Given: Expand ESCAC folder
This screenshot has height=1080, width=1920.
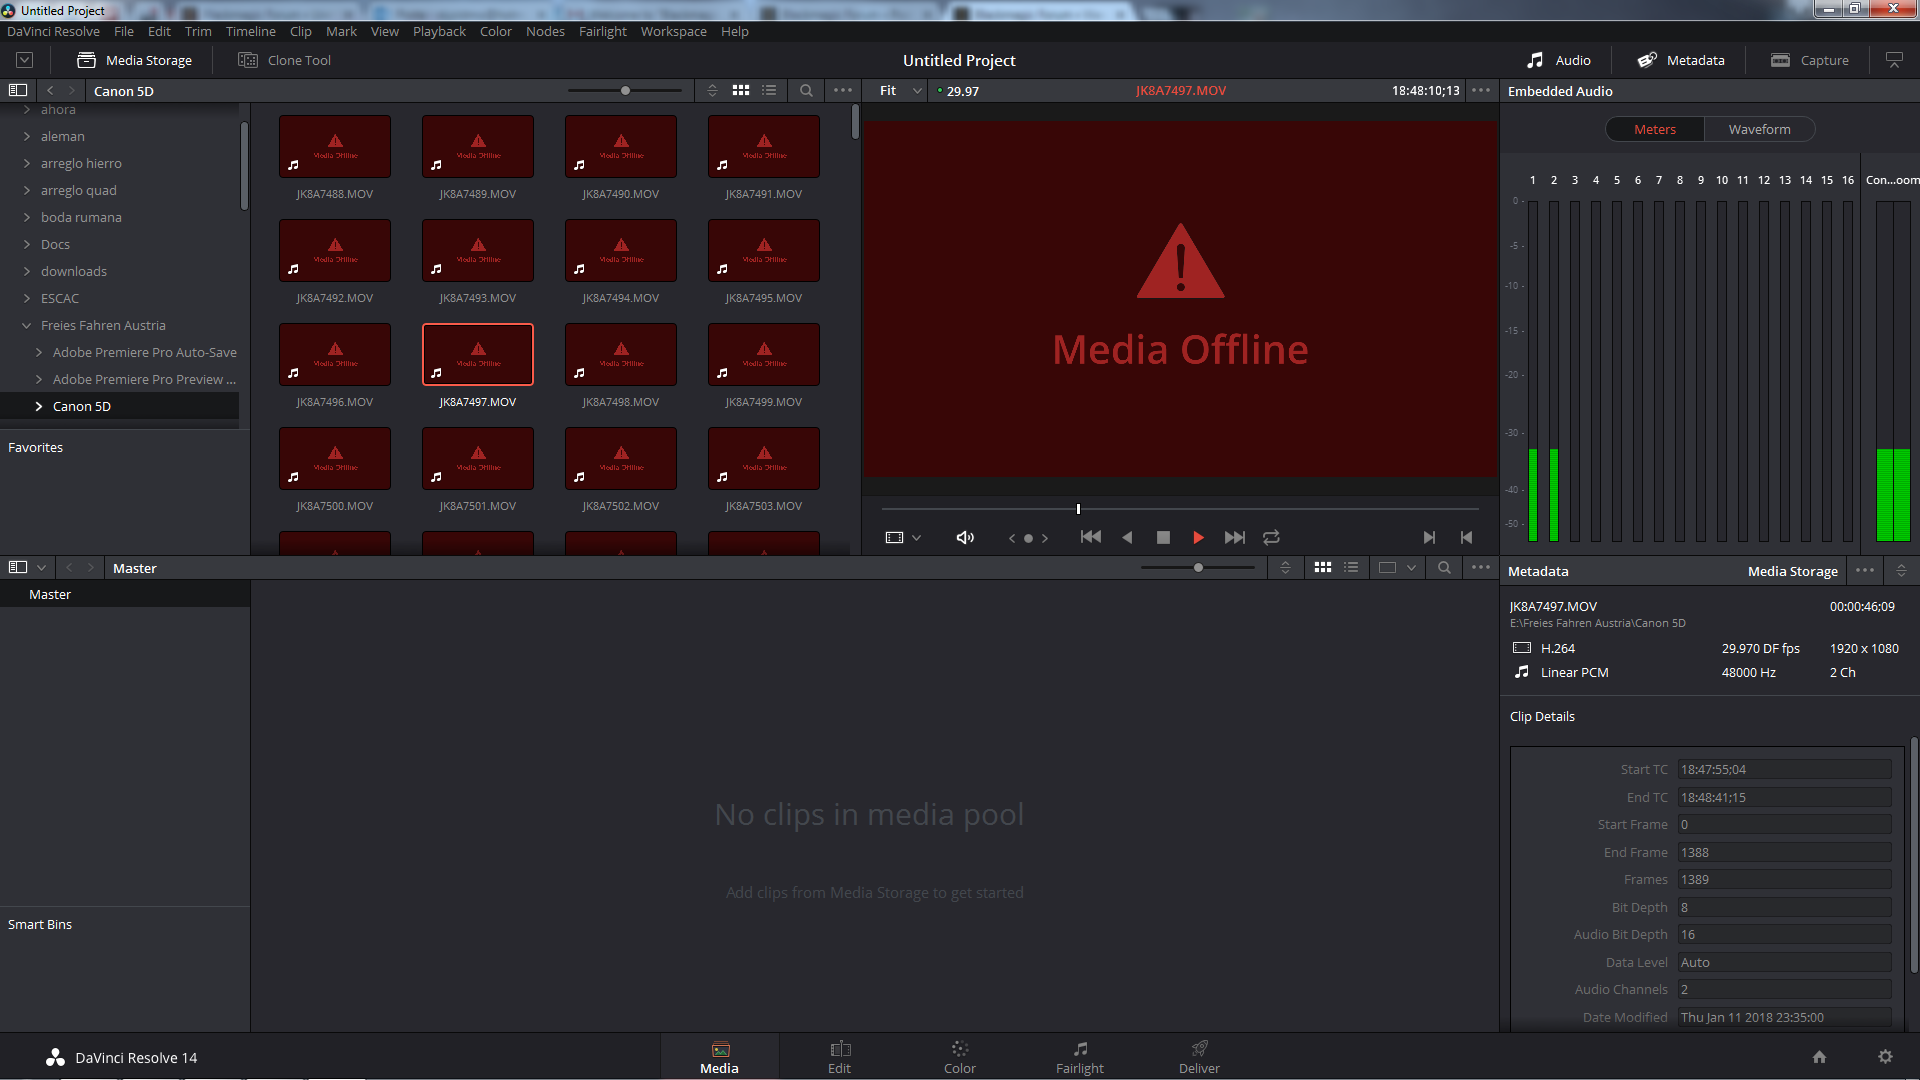Looking at the screenshot, I should tap(27, 298).
